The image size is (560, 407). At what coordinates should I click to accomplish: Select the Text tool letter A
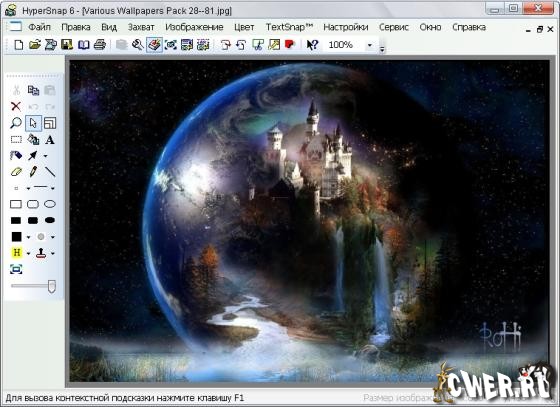pyautogui.click(x=50, y=140)
